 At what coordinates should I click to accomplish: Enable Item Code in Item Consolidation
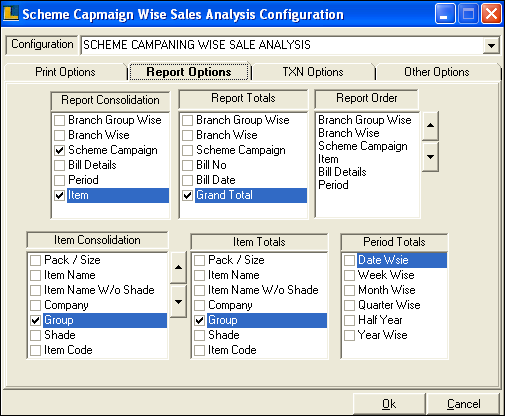click(x=35, y=350)
